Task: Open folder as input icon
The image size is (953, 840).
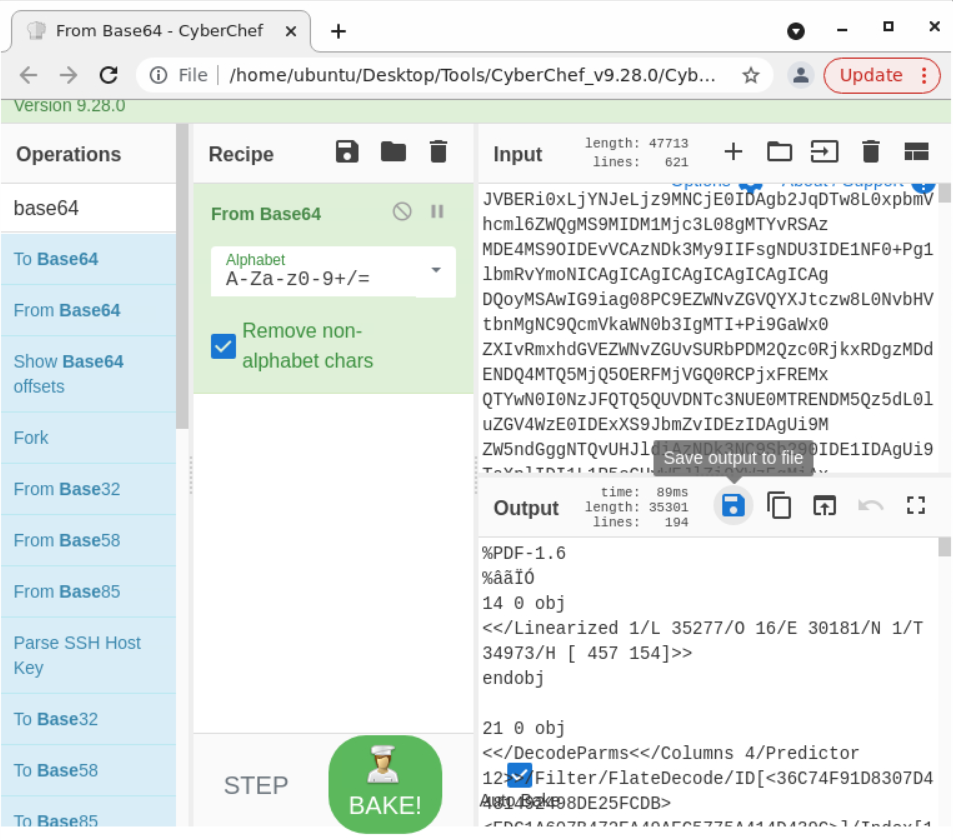Action: click(779, 152)
